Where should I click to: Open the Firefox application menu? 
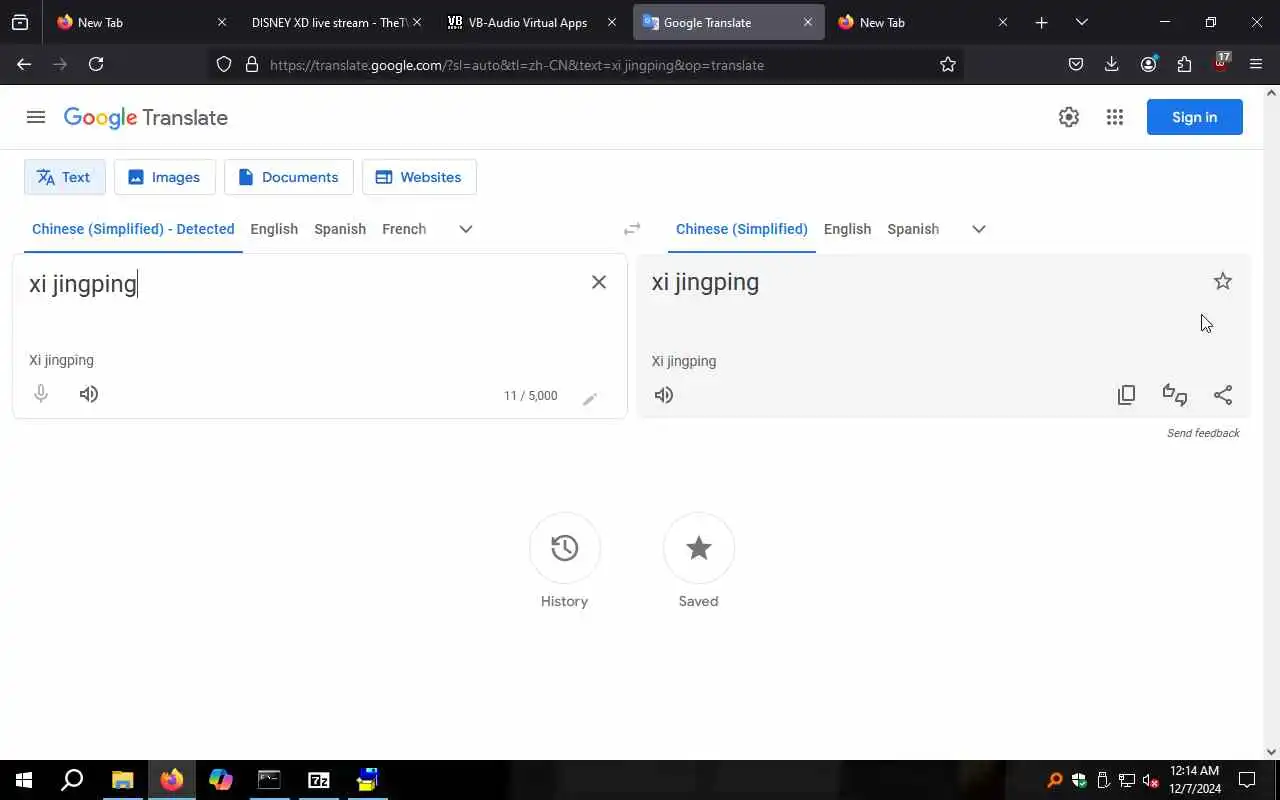[x=1256, y=64]
